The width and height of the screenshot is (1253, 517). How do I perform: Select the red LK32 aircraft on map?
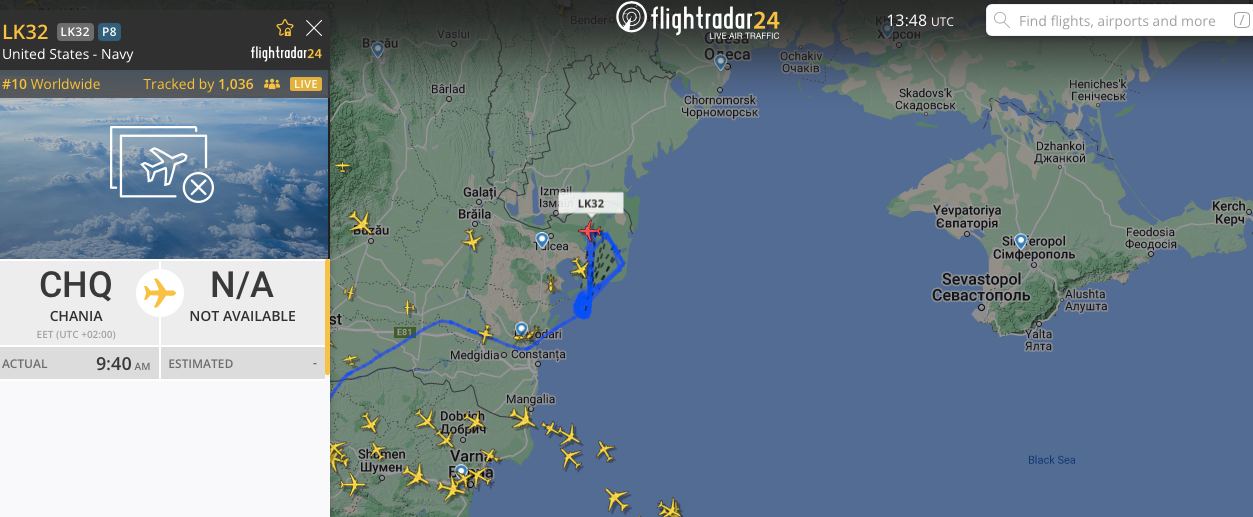590,232
